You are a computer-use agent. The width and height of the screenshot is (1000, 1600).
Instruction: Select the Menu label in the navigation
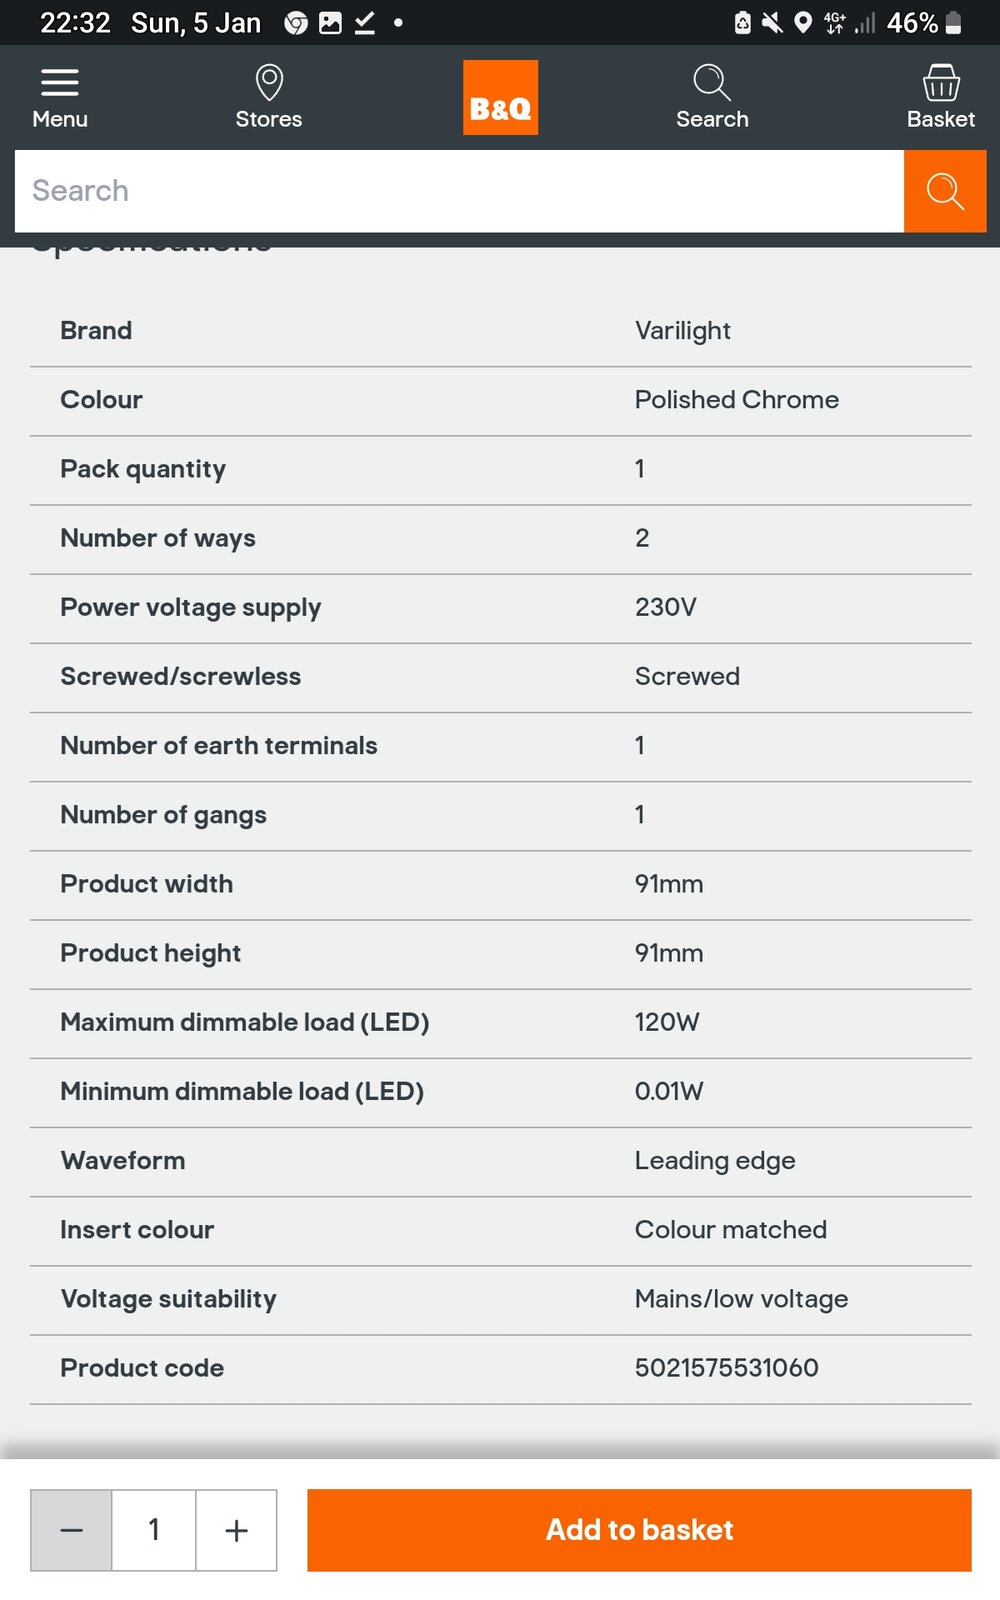tap(59, 119)
